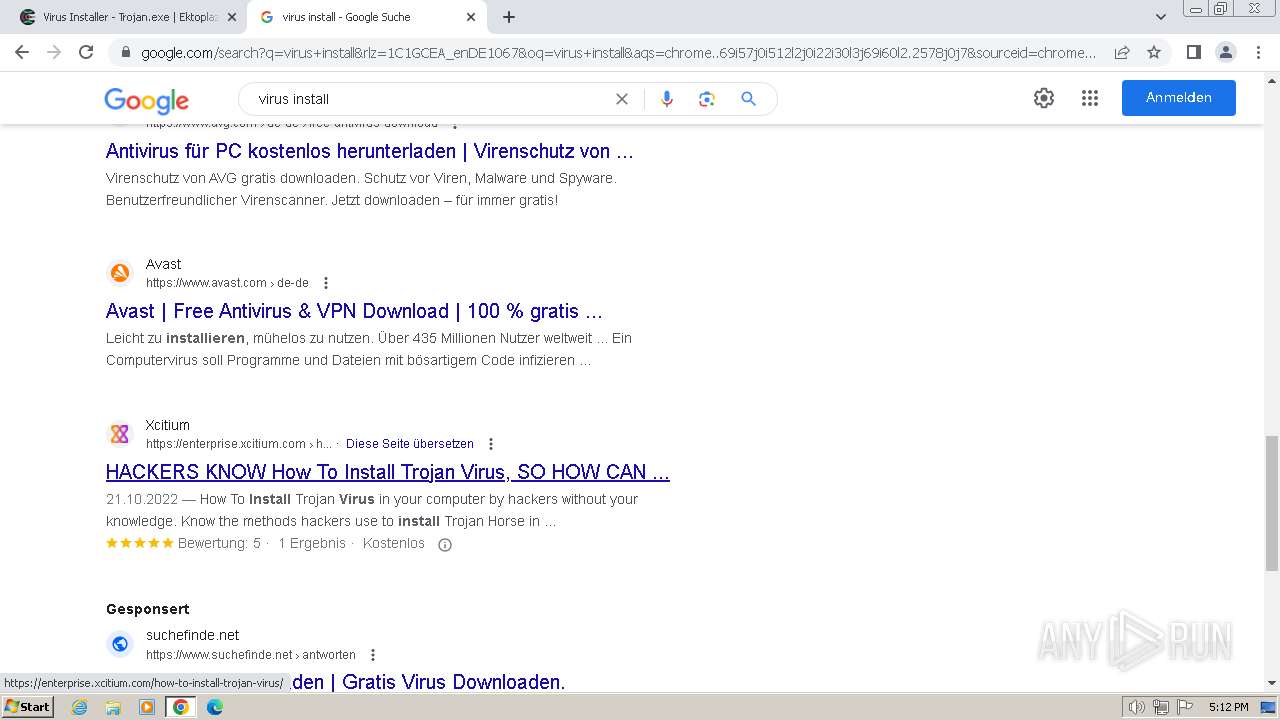
Task: Open Internet Explorer from taskbar
Action: pyautogui.click(x=80, y=707)
